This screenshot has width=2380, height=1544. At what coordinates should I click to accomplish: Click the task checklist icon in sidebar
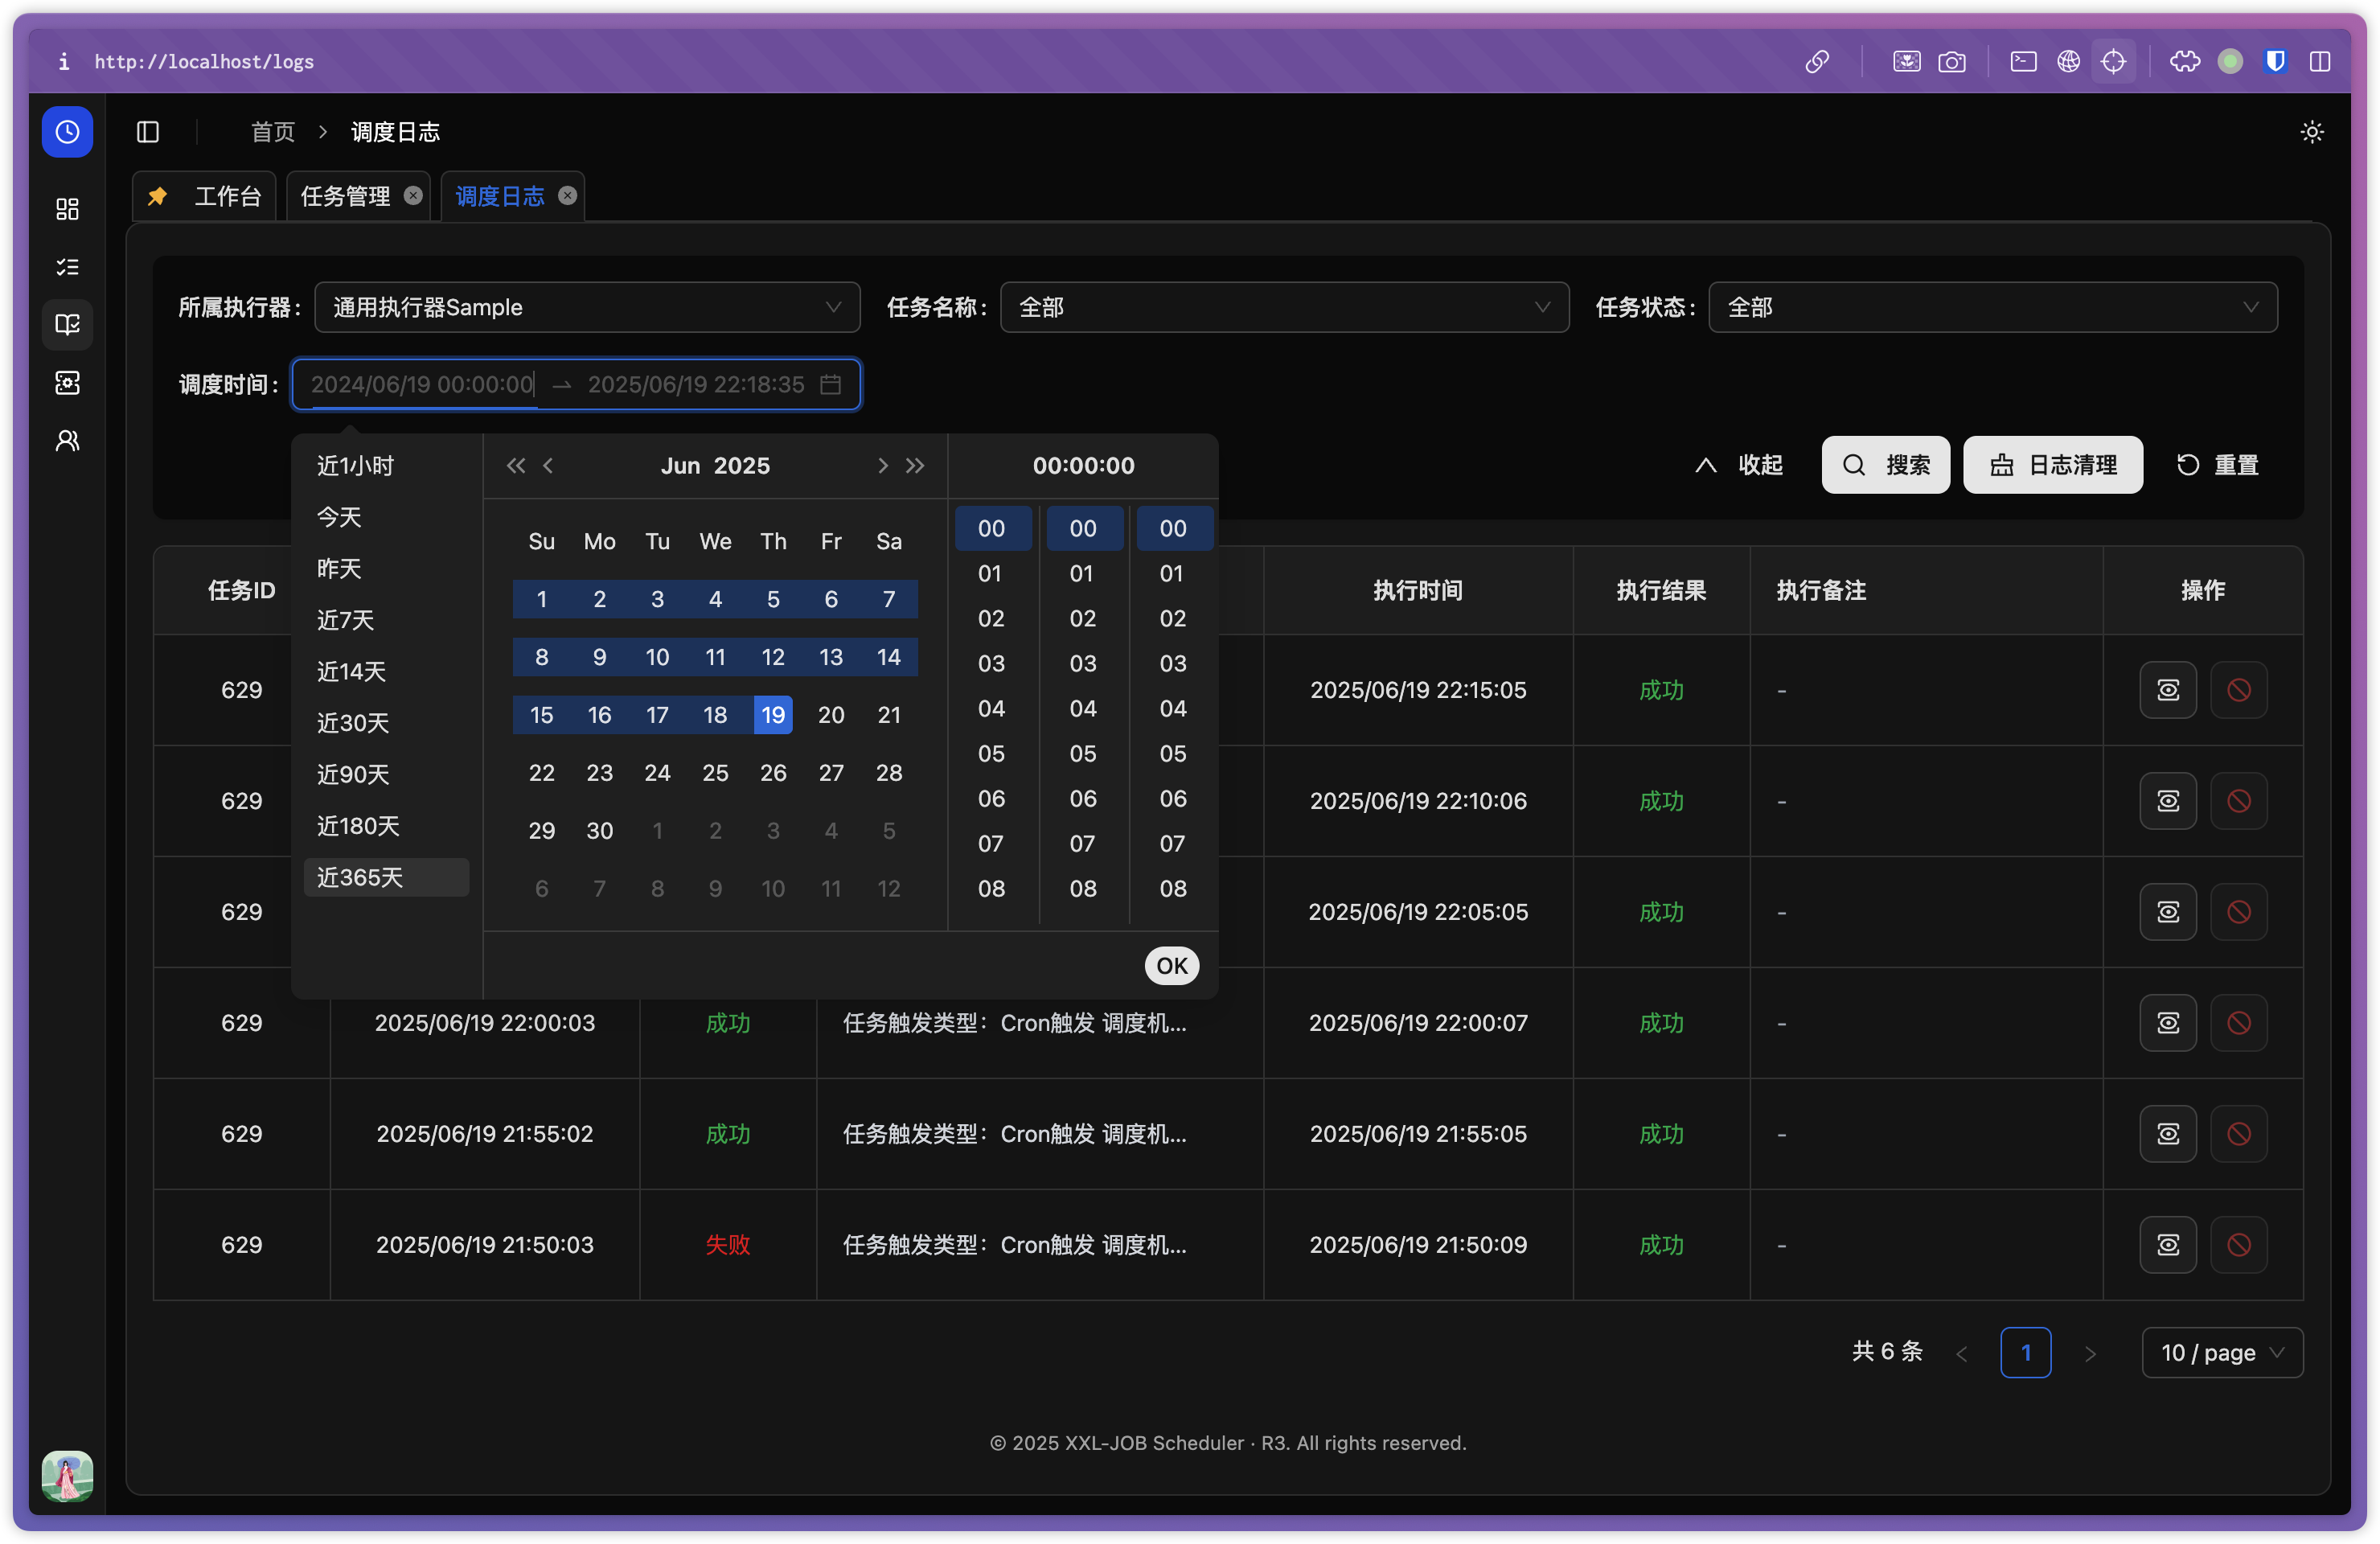pyautogui.click(x=66, y=266)
